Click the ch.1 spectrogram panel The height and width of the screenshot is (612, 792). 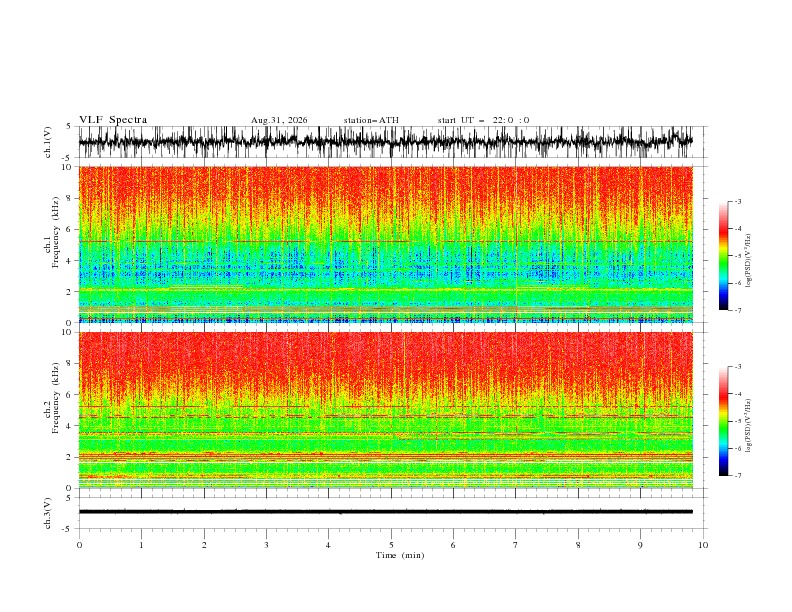(385, 244)
